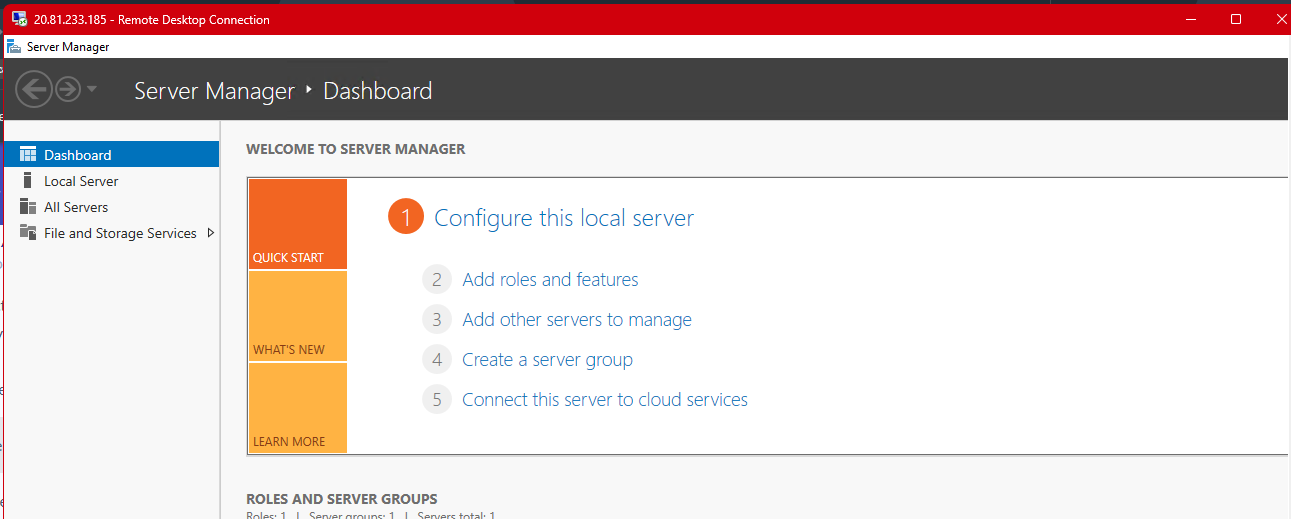Click the step 2 number circle
The width and height of the screenshot is (1291, 519).
(x=437, y=279)
